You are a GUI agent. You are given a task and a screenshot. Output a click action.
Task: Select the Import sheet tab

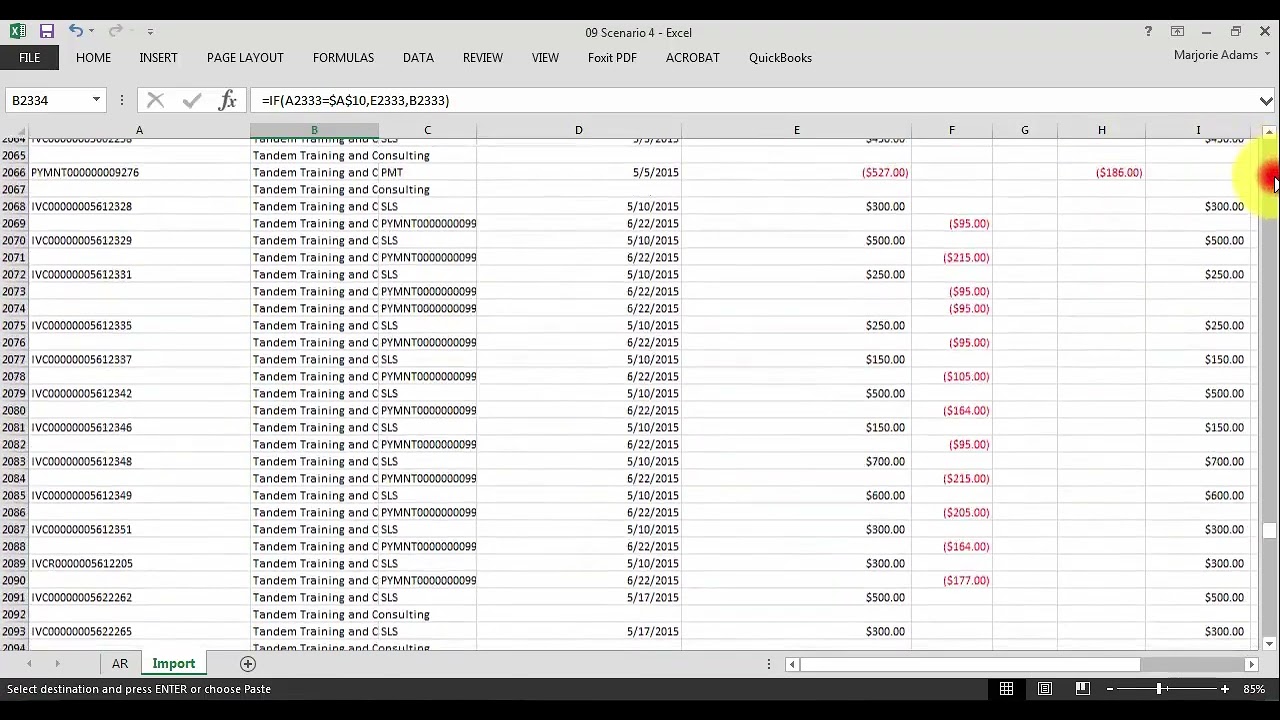pos(174,664)
